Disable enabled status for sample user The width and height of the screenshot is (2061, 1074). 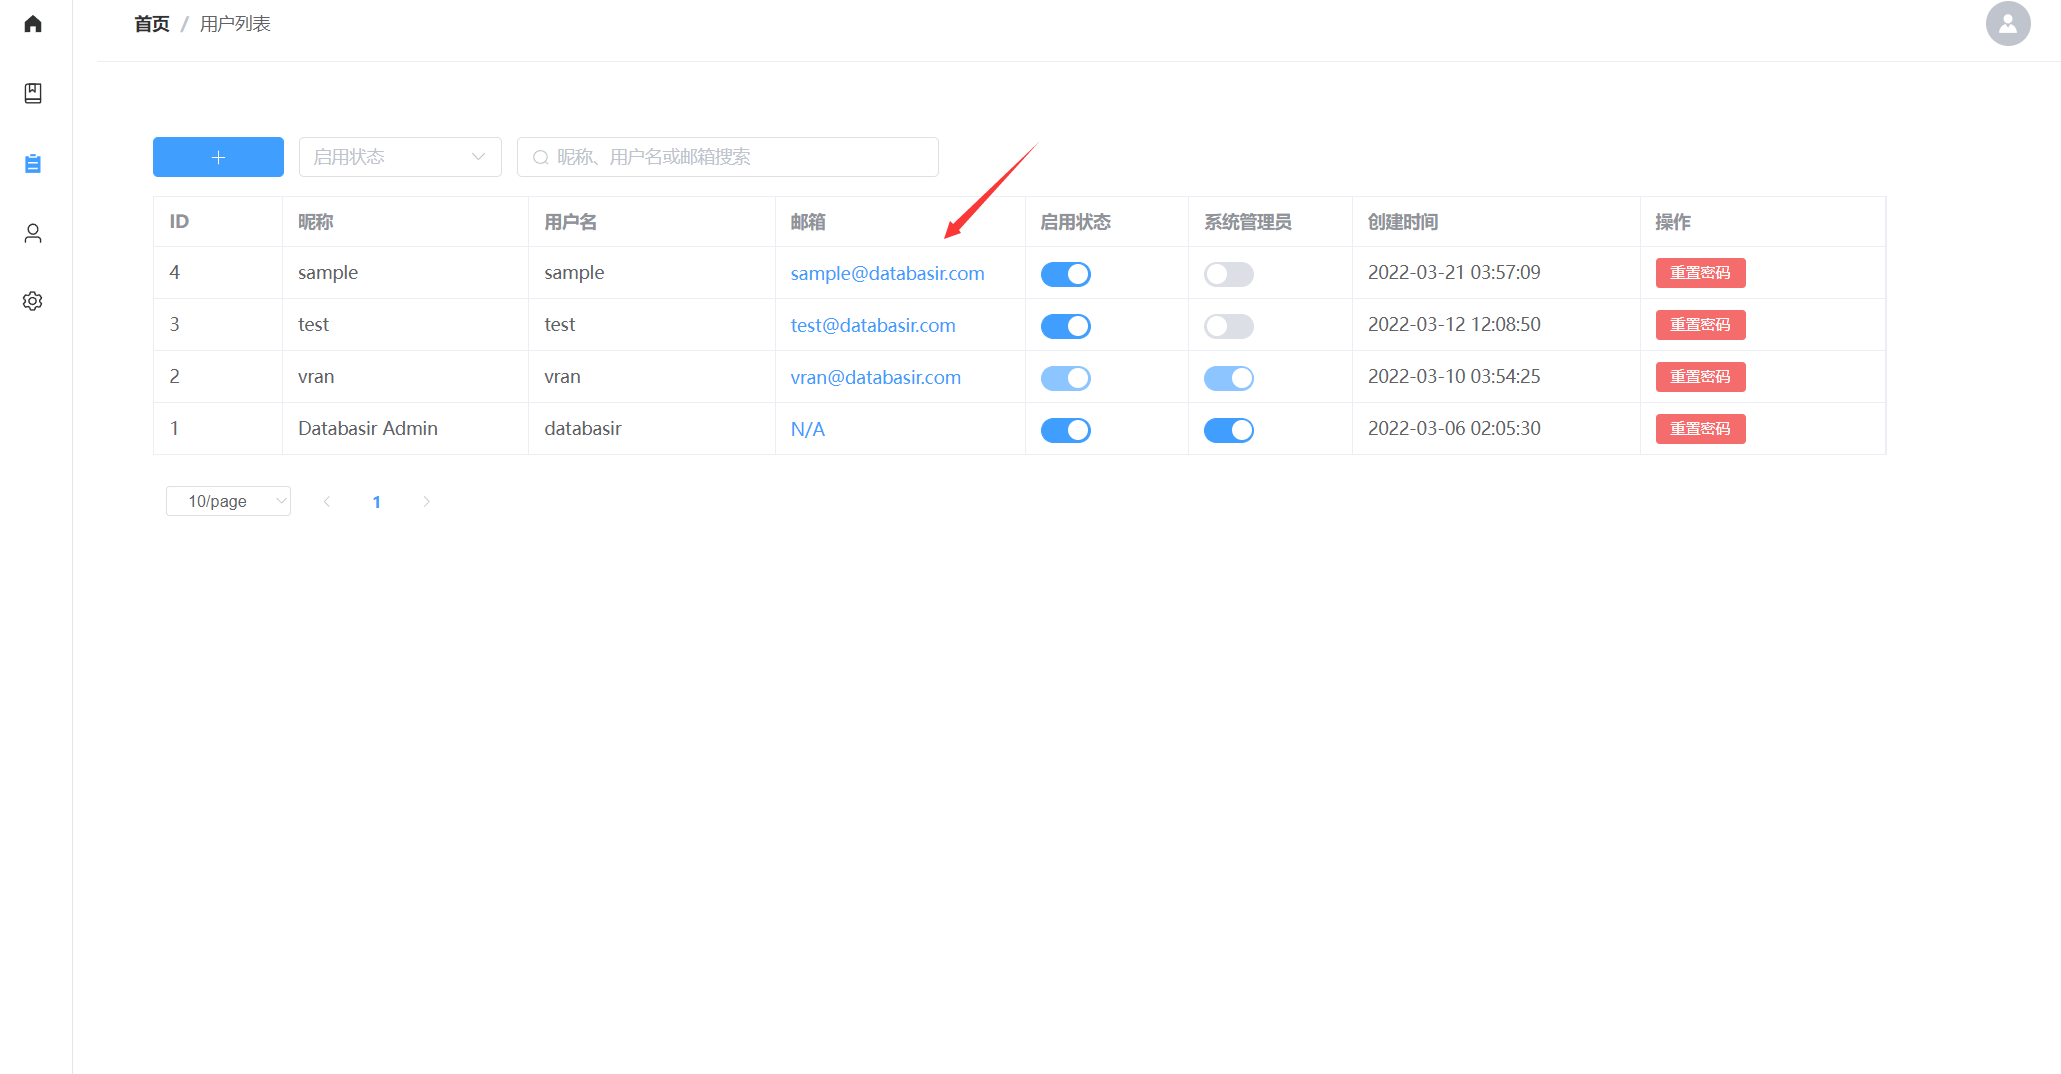click(x=1065, y=274)
